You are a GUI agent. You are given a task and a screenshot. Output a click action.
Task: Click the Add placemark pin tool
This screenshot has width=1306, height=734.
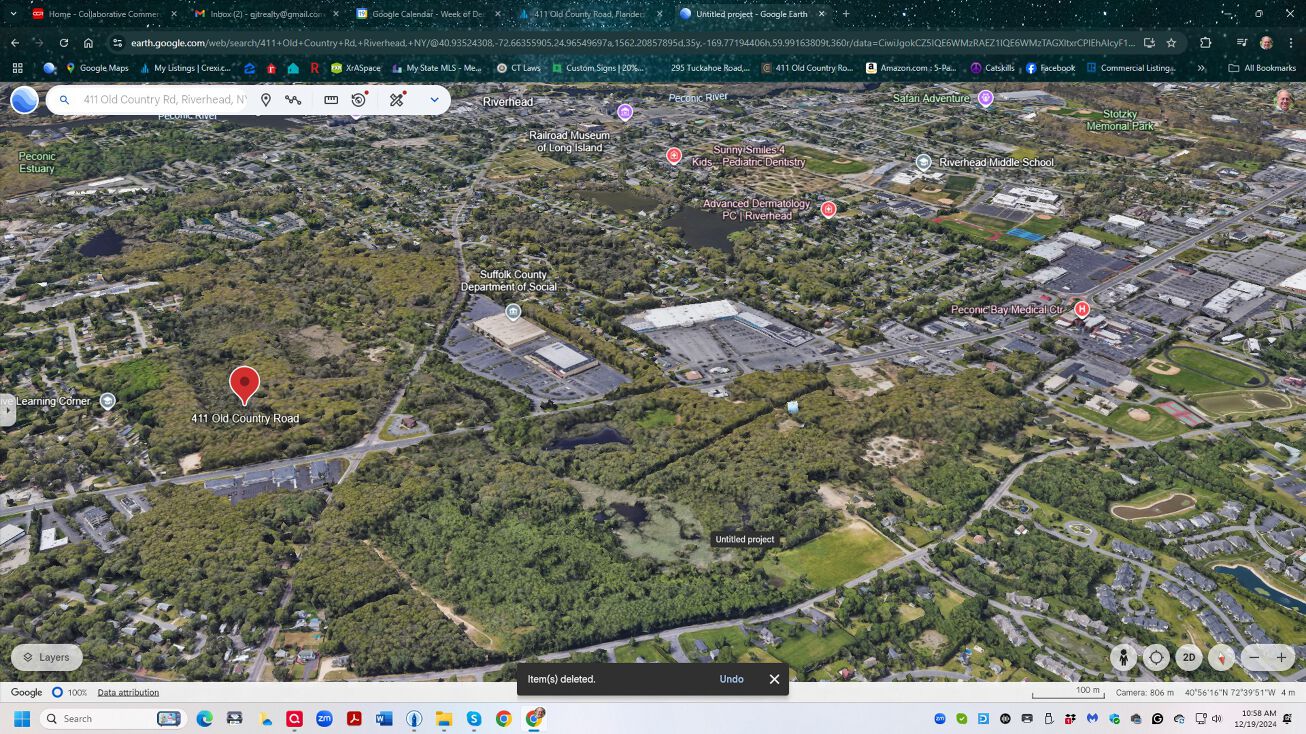click(x=266, y=100)
